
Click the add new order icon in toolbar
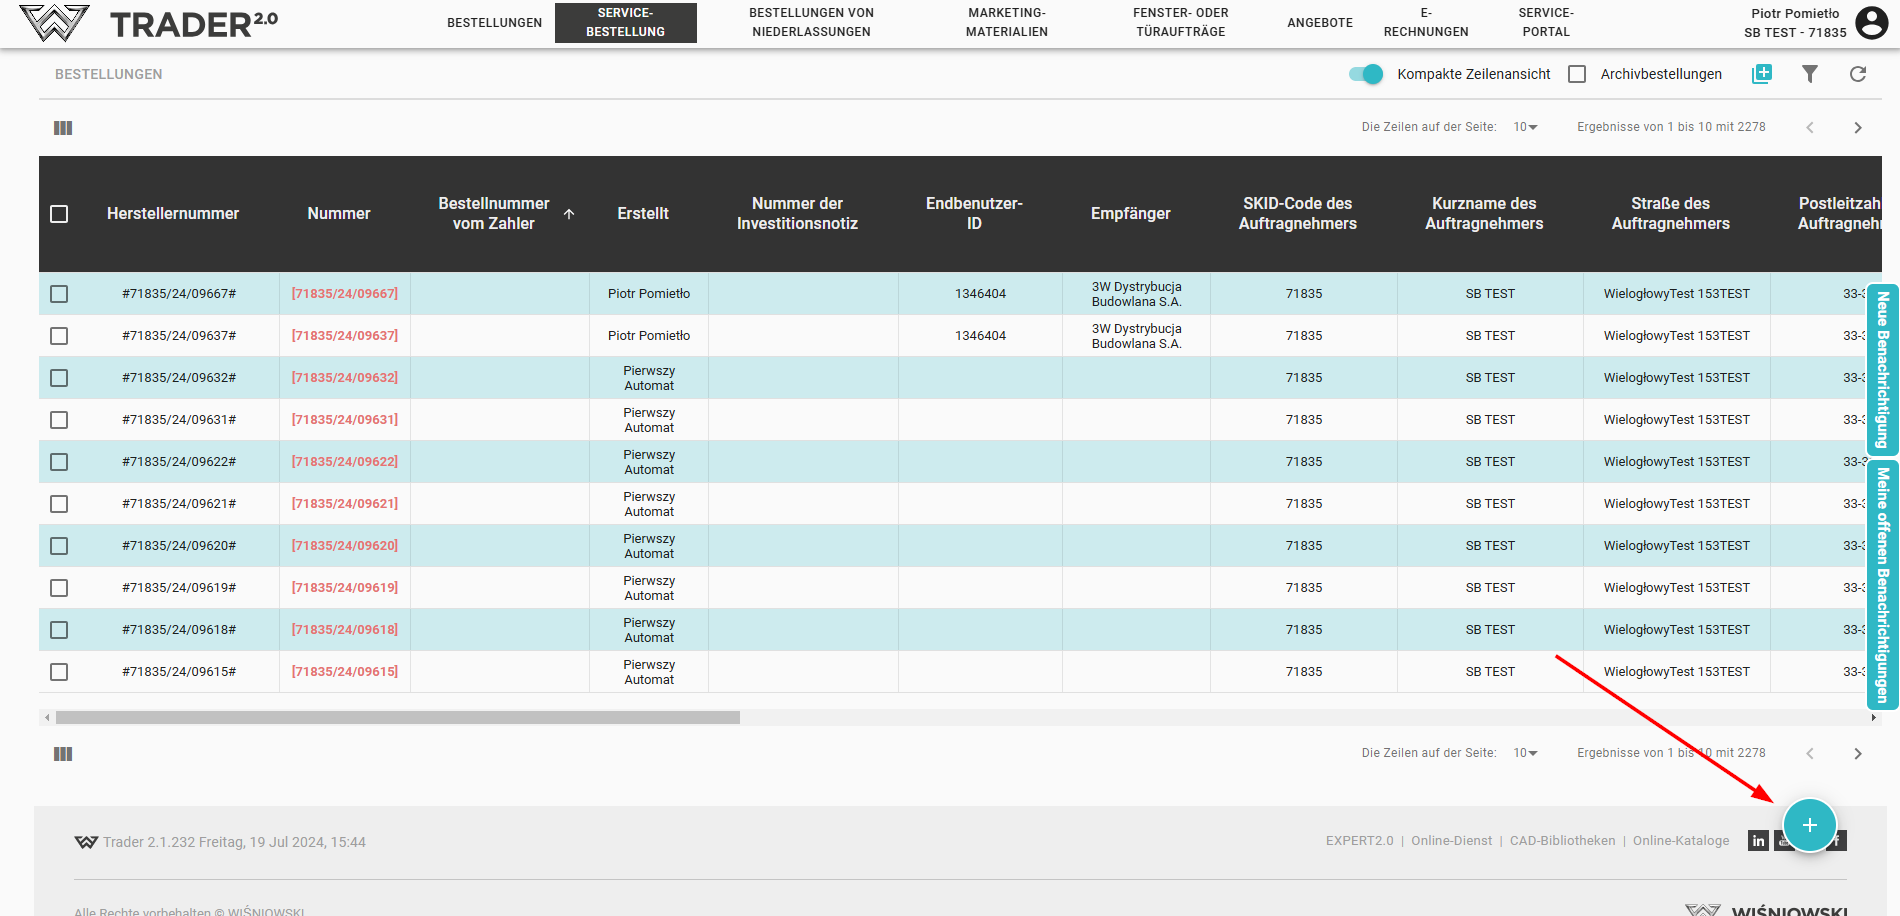click(x=1762, y=74)
